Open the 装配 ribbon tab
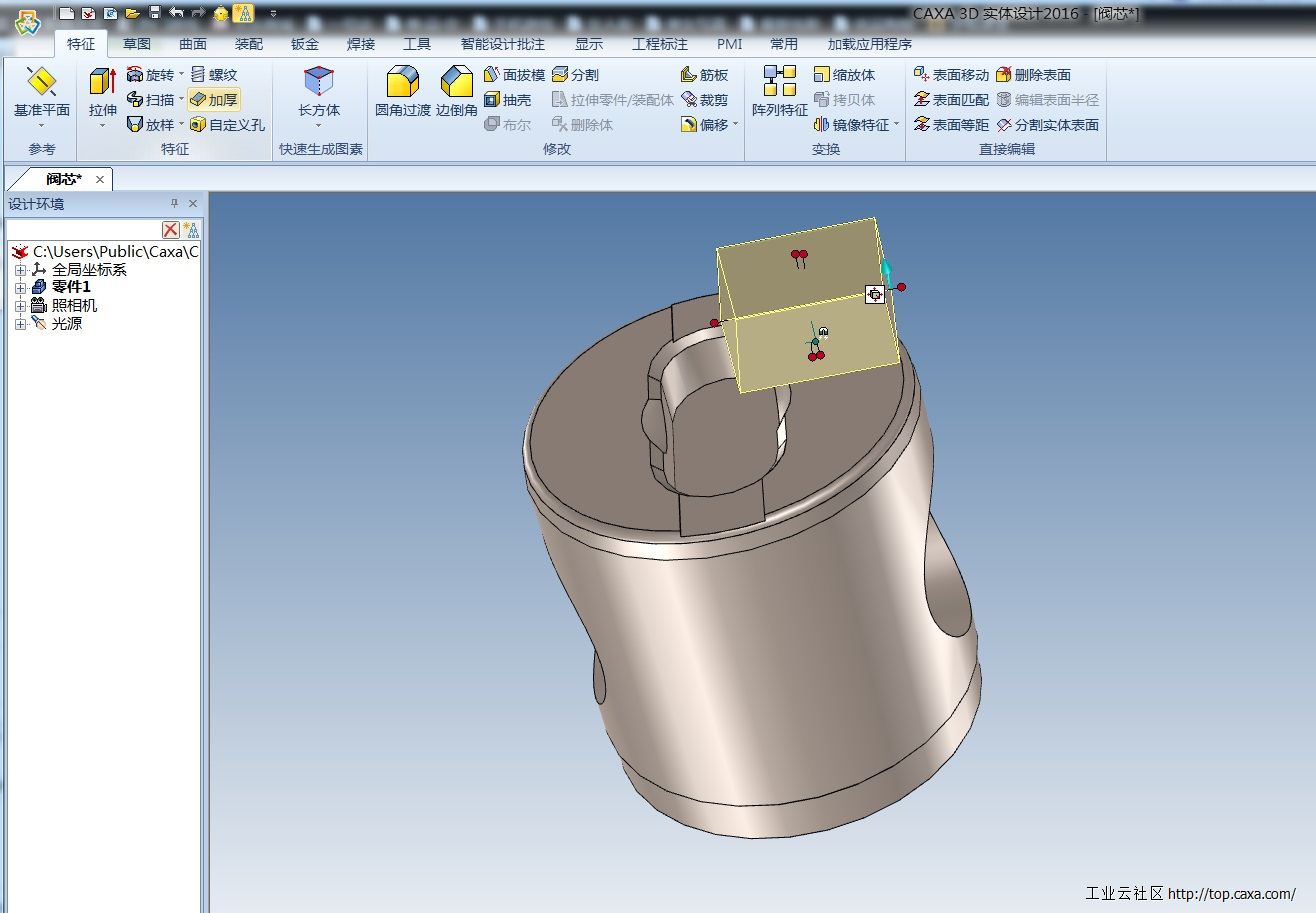Viewport: 1316px width, 913px height. pos(249,44)
